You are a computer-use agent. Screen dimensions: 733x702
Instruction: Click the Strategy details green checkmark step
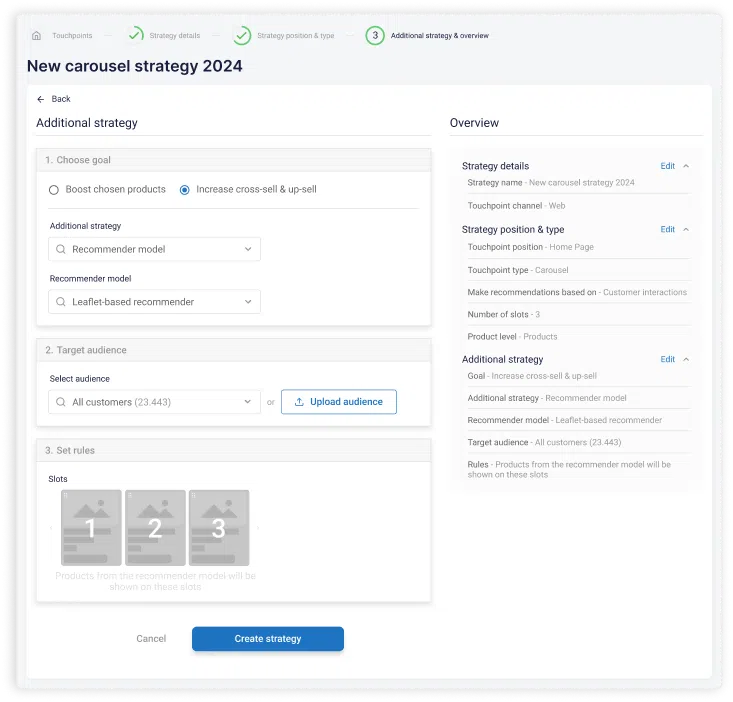coord(135,36)
